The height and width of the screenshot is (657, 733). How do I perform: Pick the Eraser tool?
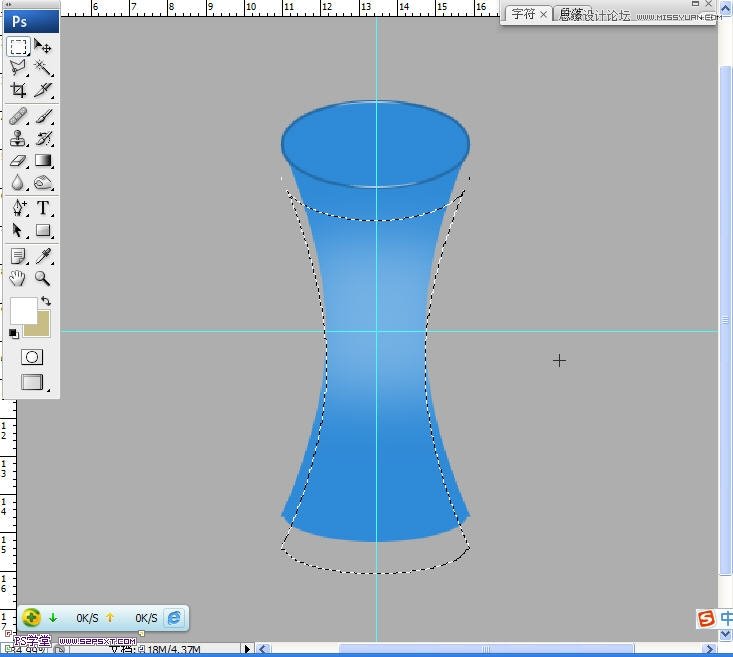coord(18,161)
